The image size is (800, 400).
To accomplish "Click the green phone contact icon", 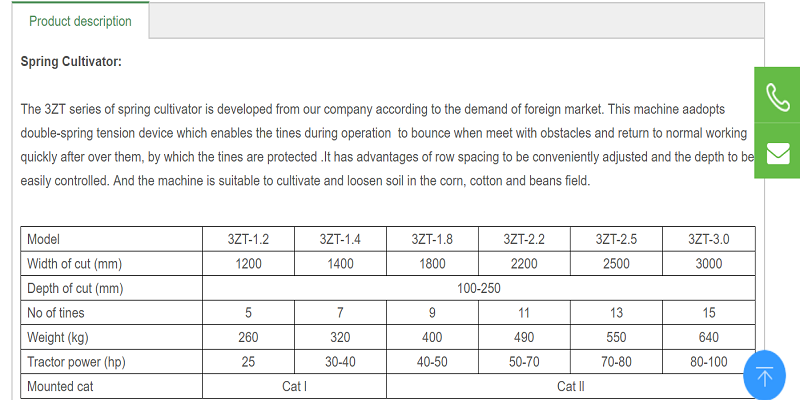I will pyautogui.click(x=777, y=95).
